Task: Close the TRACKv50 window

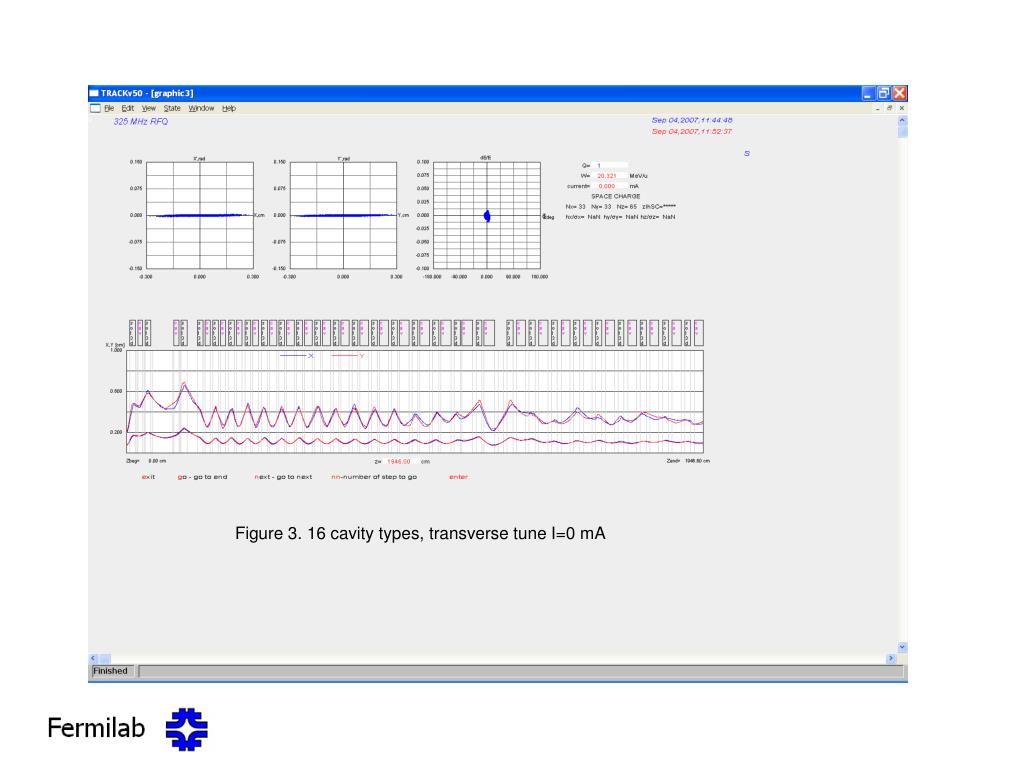Action: 899,93
